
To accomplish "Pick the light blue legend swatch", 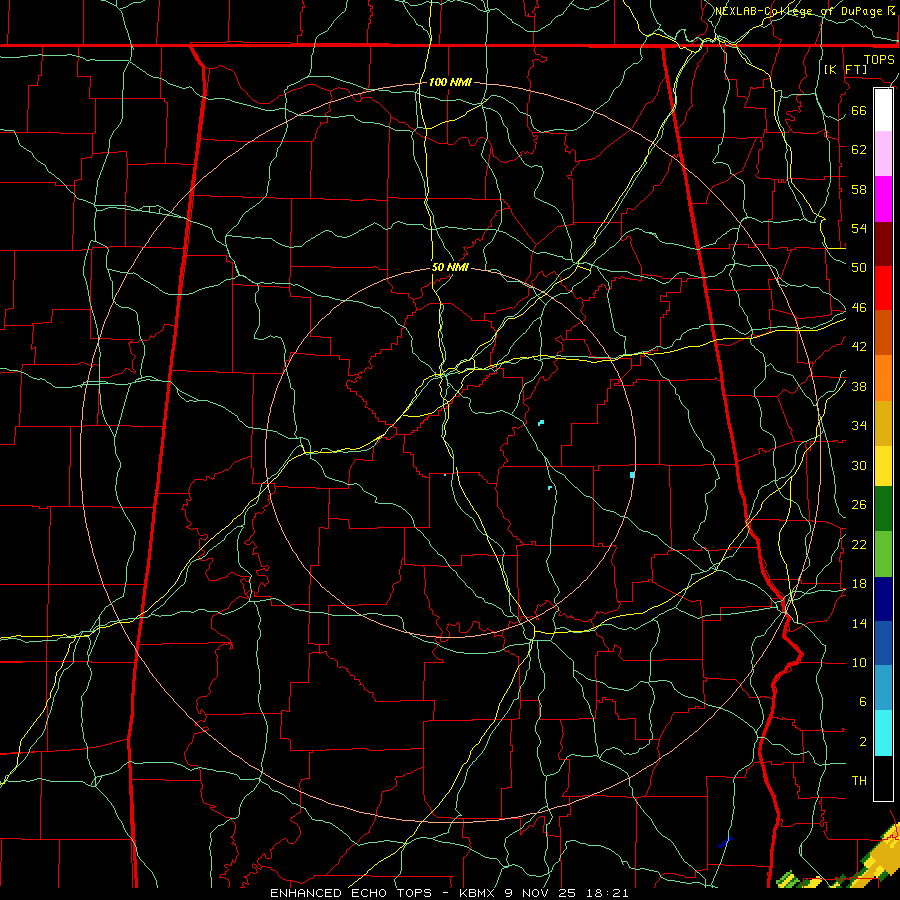I will (x=883, y=688).
